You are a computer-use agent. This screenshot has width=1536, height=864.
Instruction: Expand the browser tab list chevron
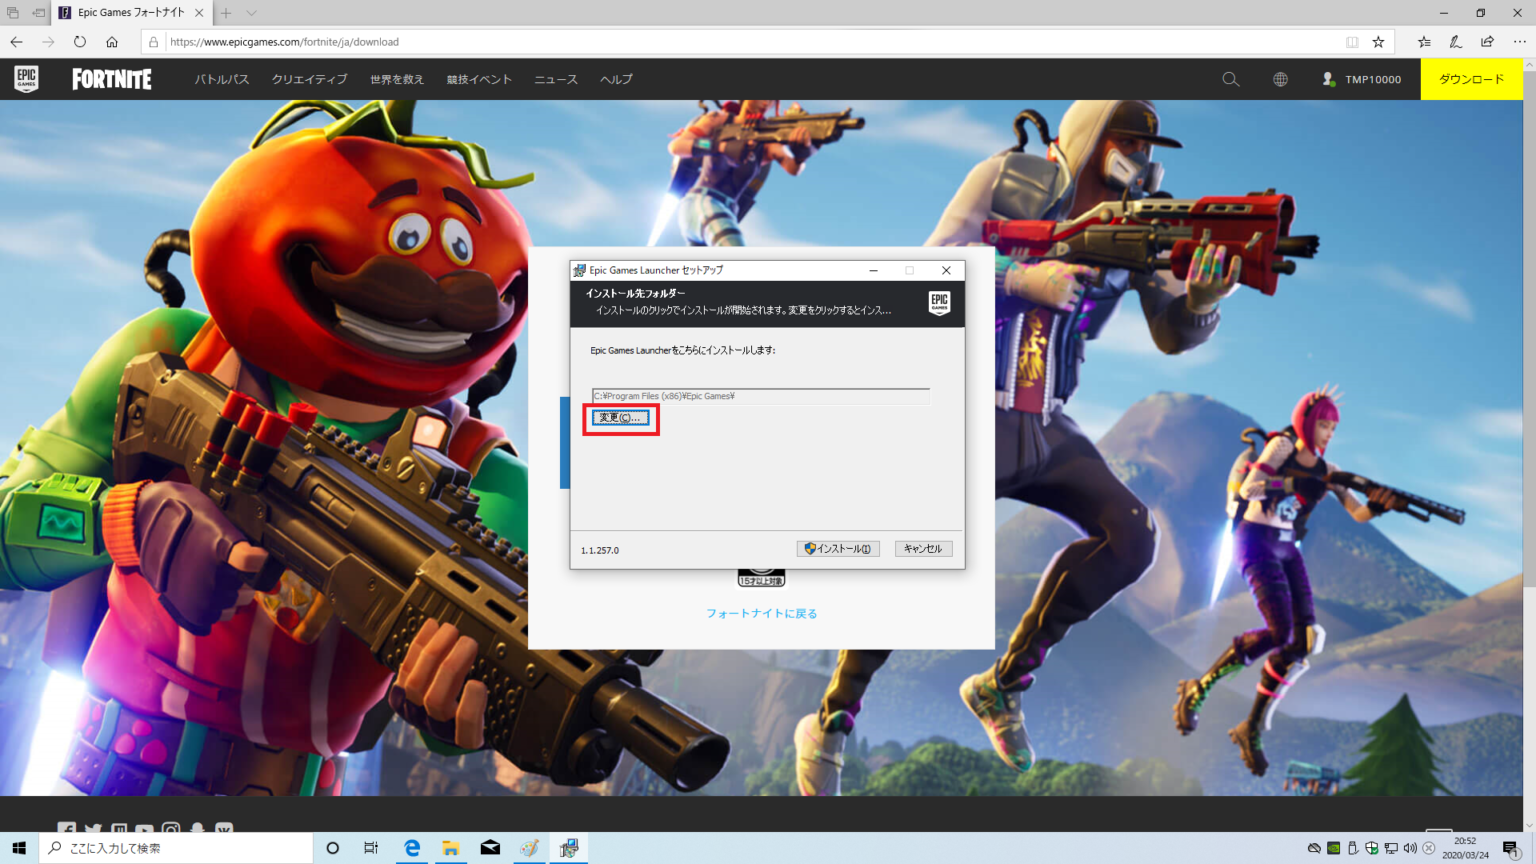[251, 13]
